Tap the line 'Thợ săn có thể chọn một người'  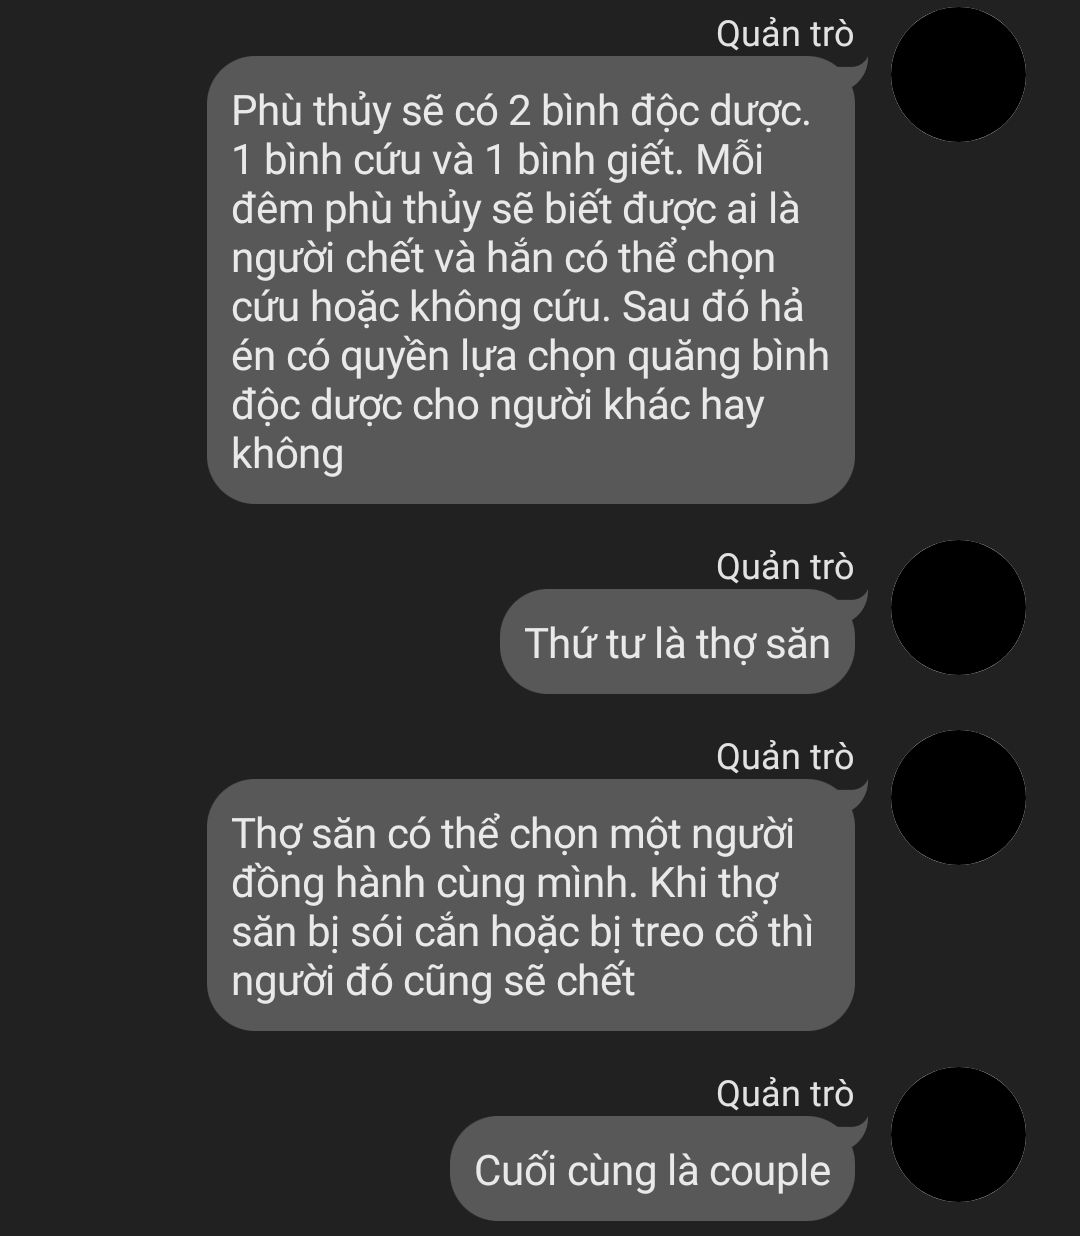[512, 834]
